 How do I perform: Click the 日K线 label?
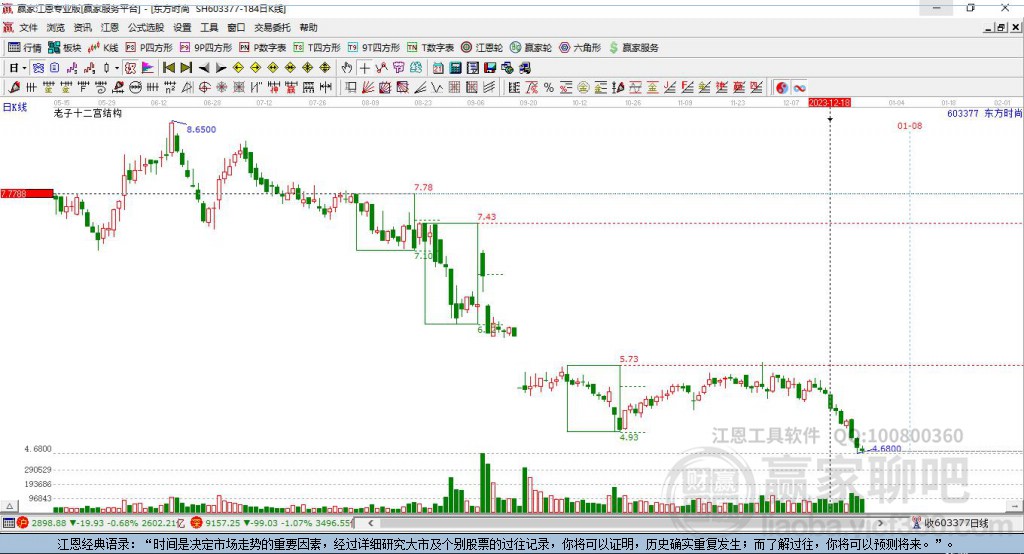point(15,107)
